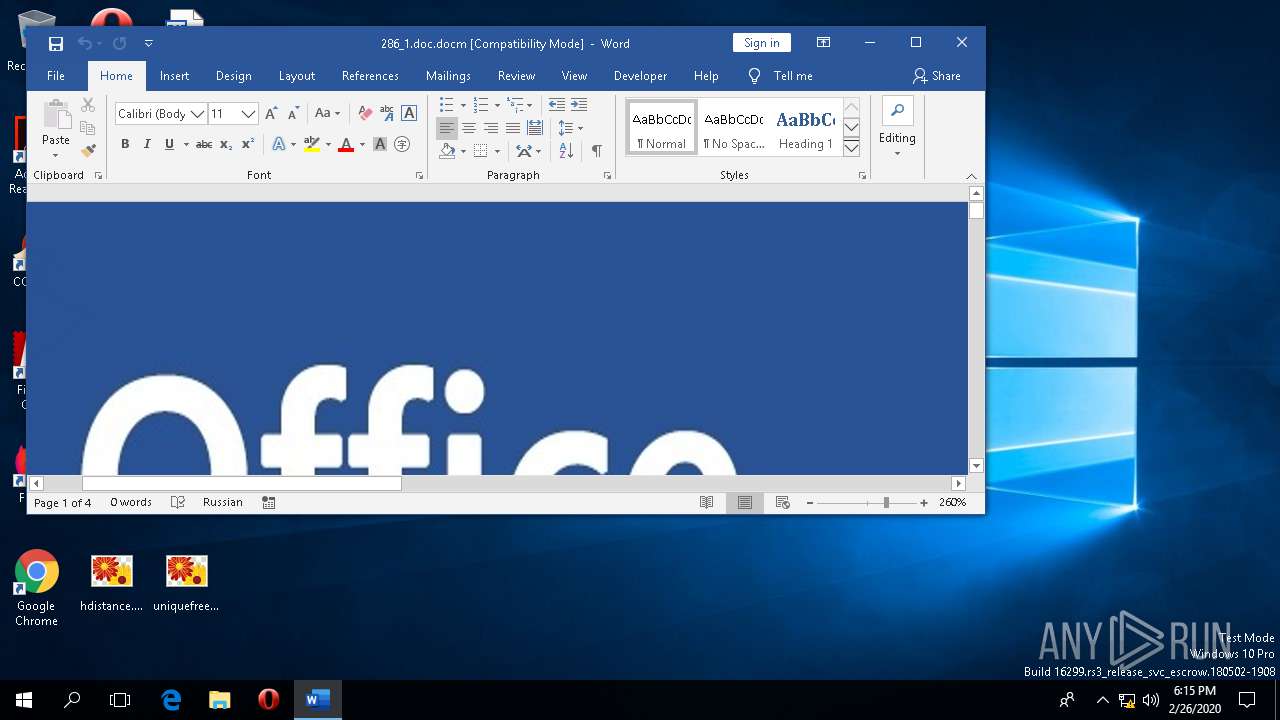Open Line and Paragraph Spacing options
This screenshot has width=1280, height=720.
tap(570, 128)
